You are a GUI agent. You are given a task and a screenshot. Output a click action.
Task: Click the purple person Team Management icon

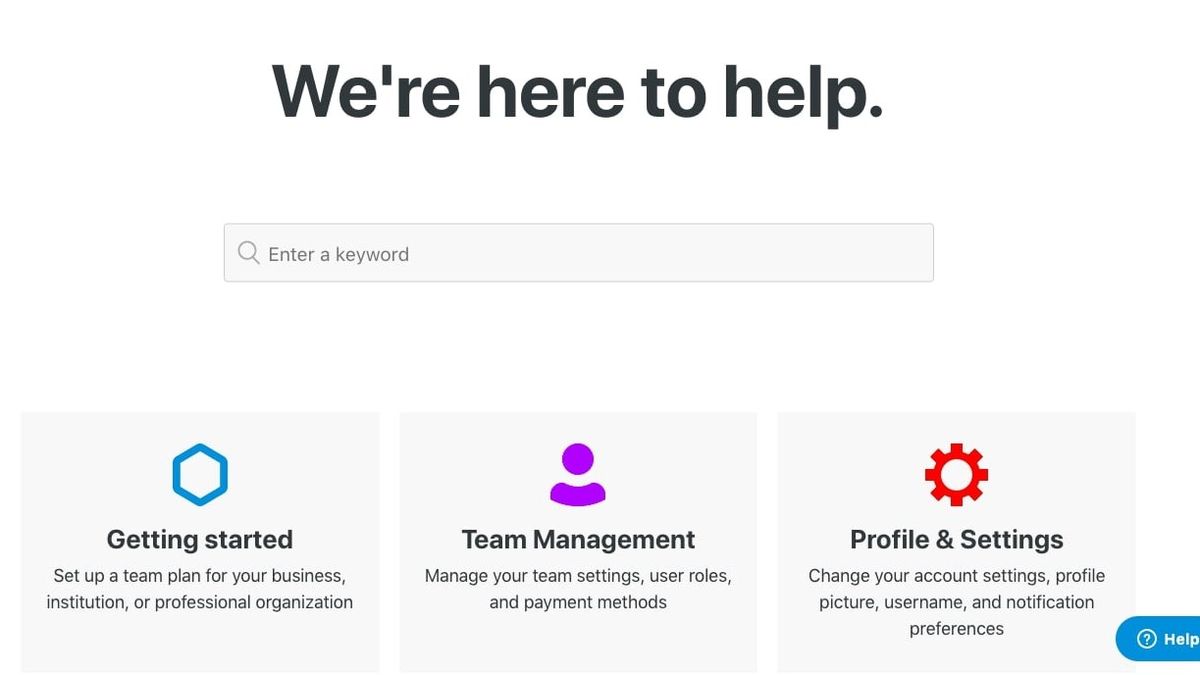point(578,474)
